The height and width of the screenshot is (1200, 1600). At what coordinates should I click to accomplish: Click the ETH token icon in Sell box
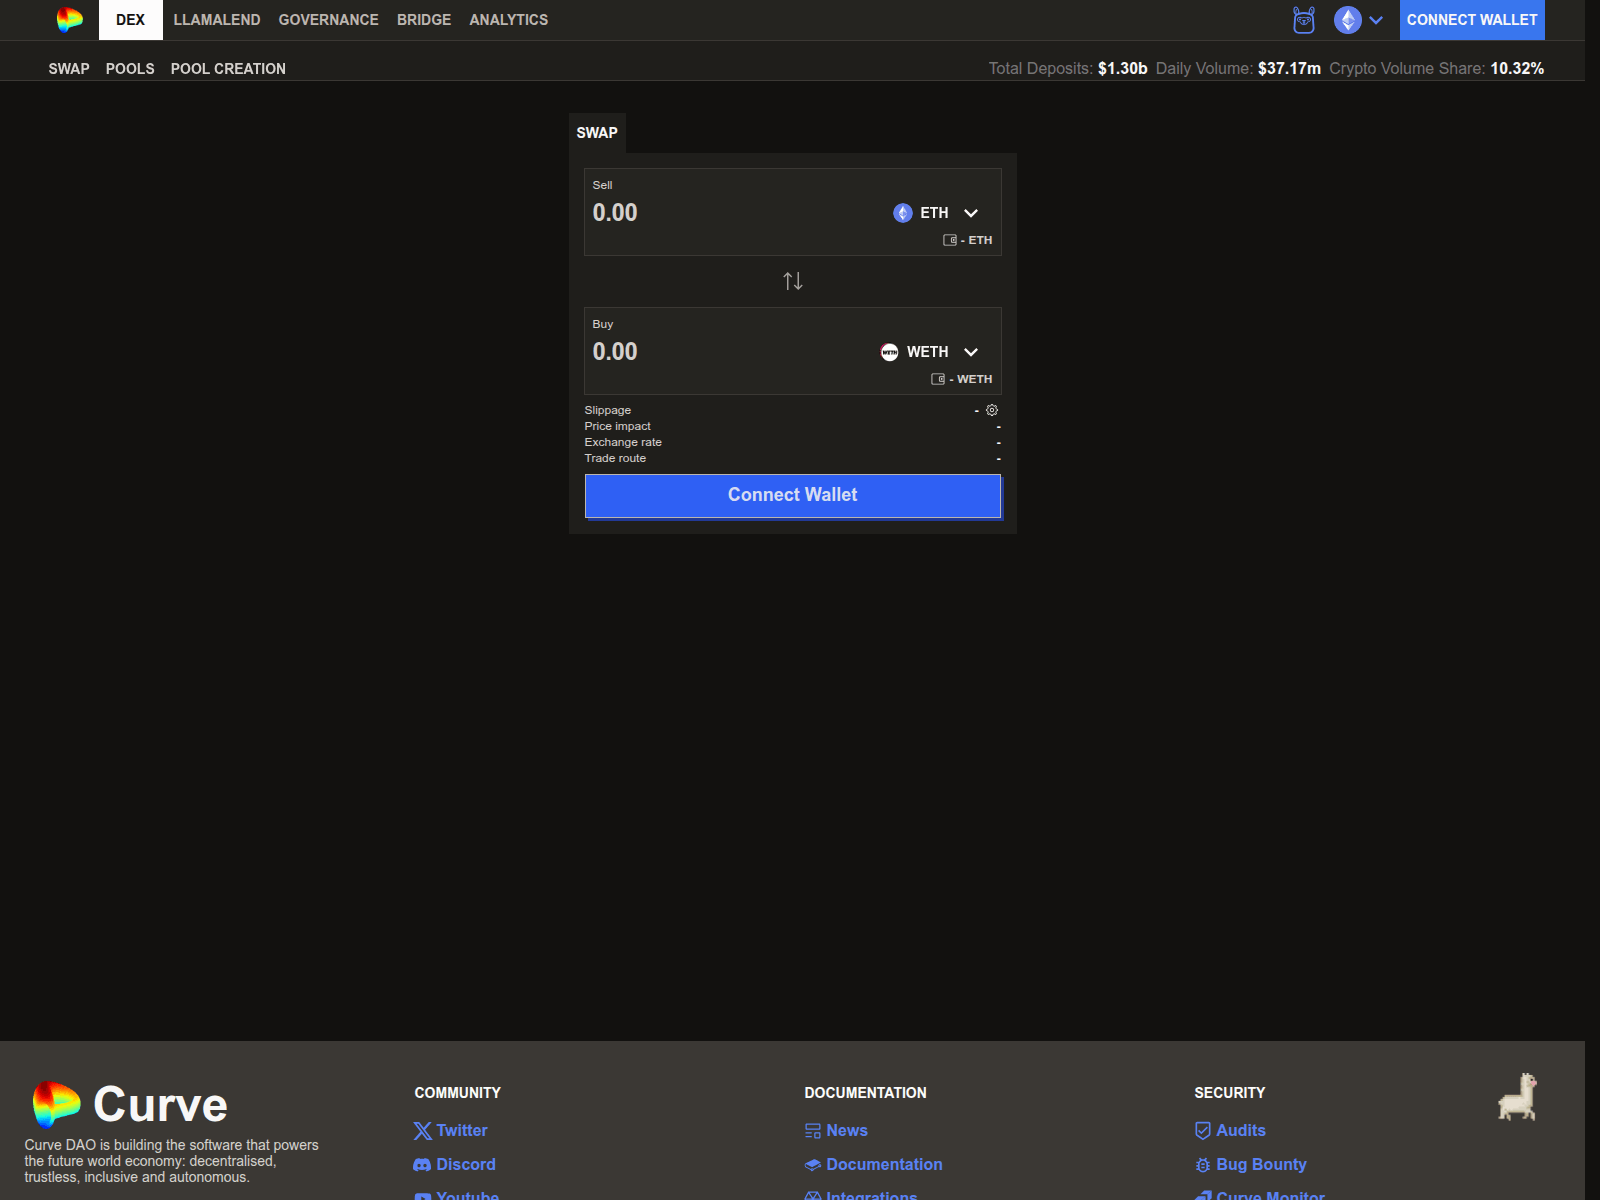coord(903,213)
